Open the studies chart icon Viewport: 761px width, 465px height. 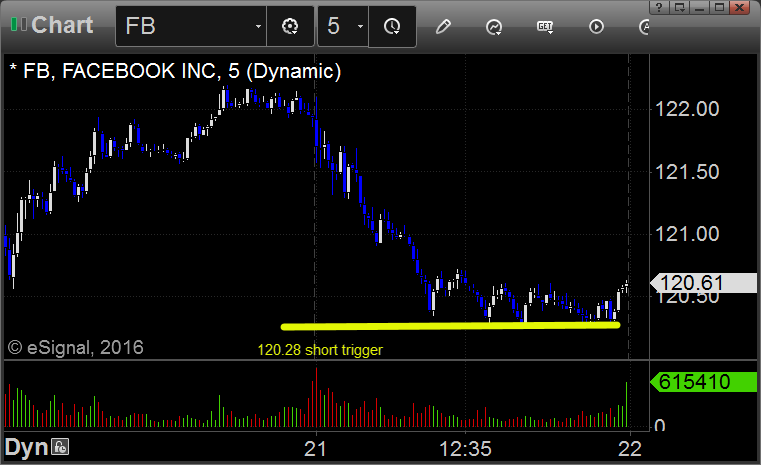[494, 27]
